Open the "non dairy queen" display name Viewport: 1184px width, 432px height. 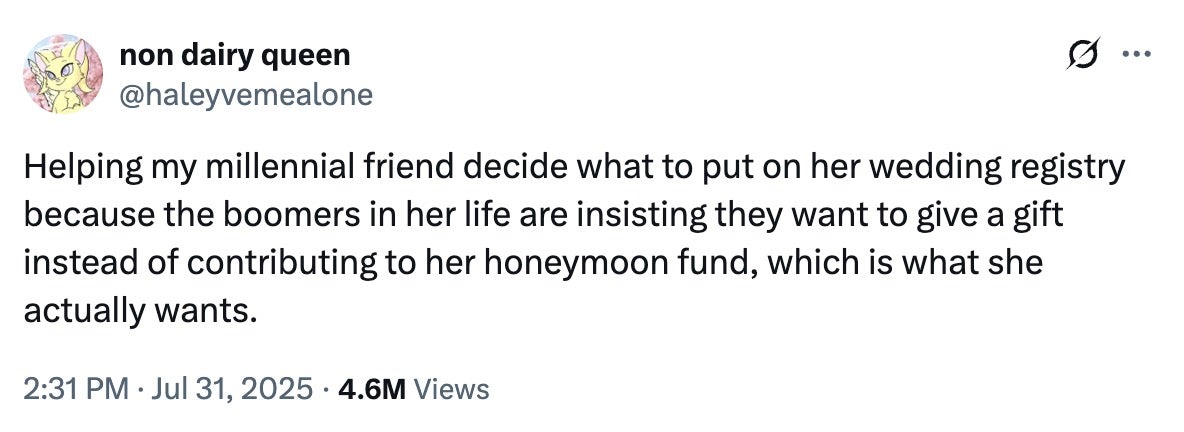coord(234,55)
